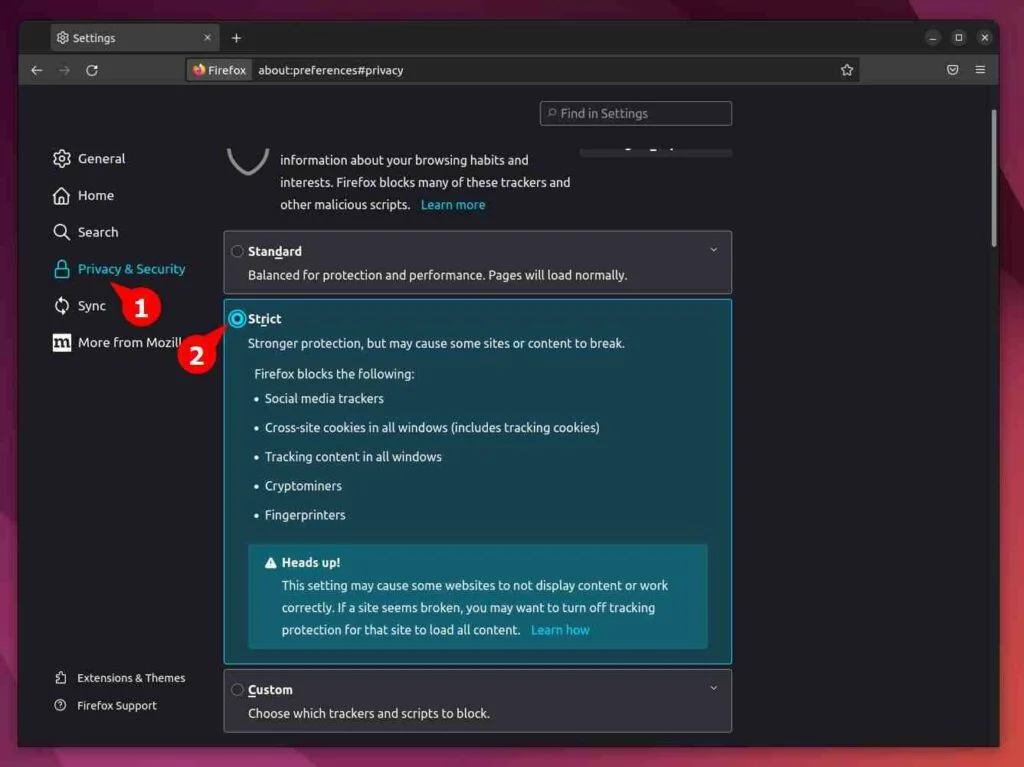
Task: Click the Heads up! warning triangle icon
Action: (270, 563)
